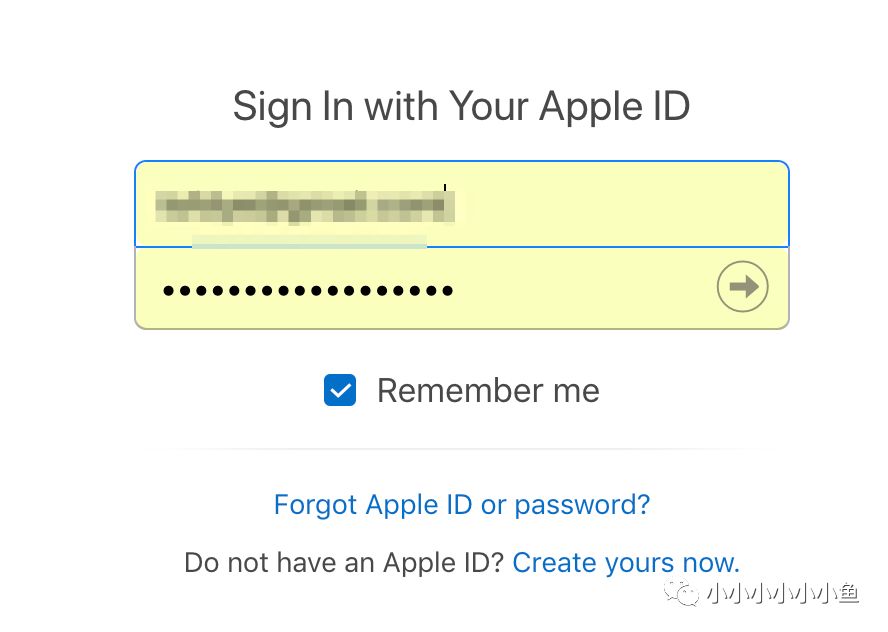Click the text cursor after the email

445,188
